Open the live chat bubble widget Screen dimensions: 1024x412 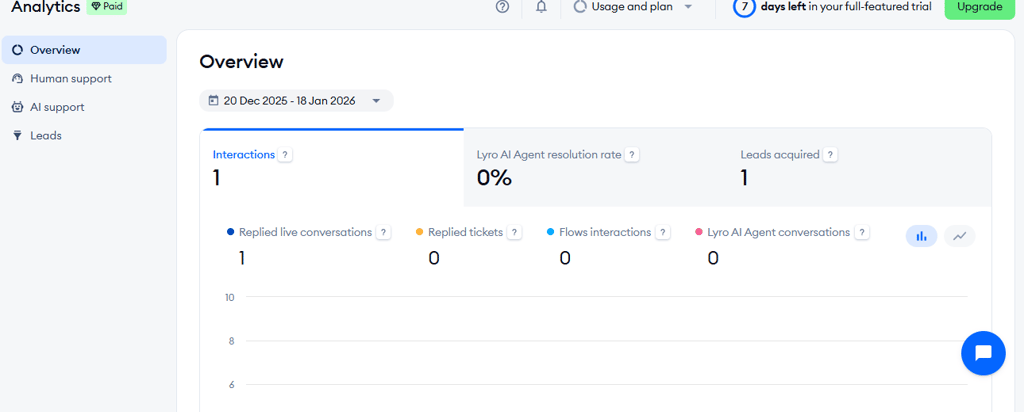982,353
